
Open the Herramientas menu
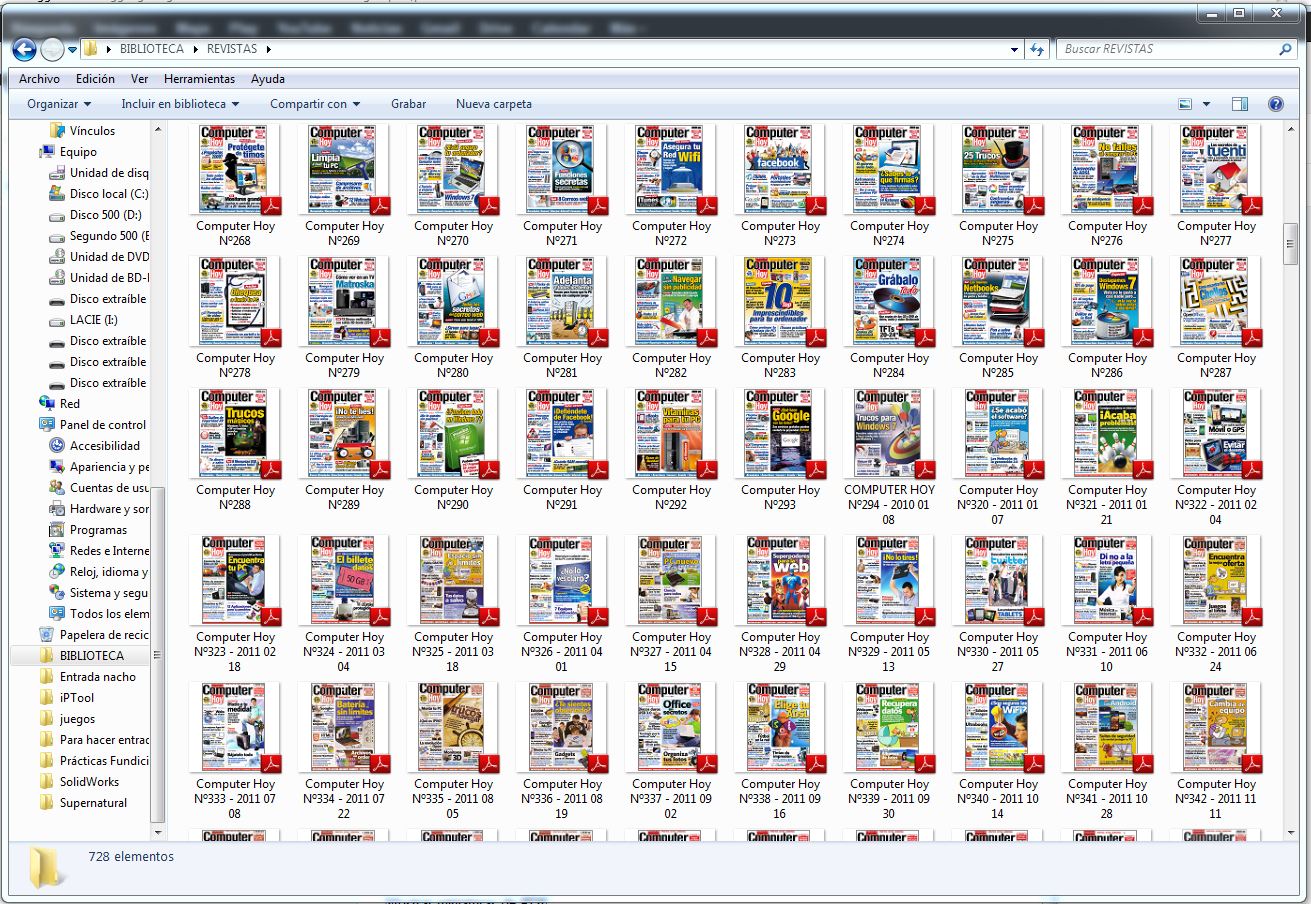[x=199, y=79]
